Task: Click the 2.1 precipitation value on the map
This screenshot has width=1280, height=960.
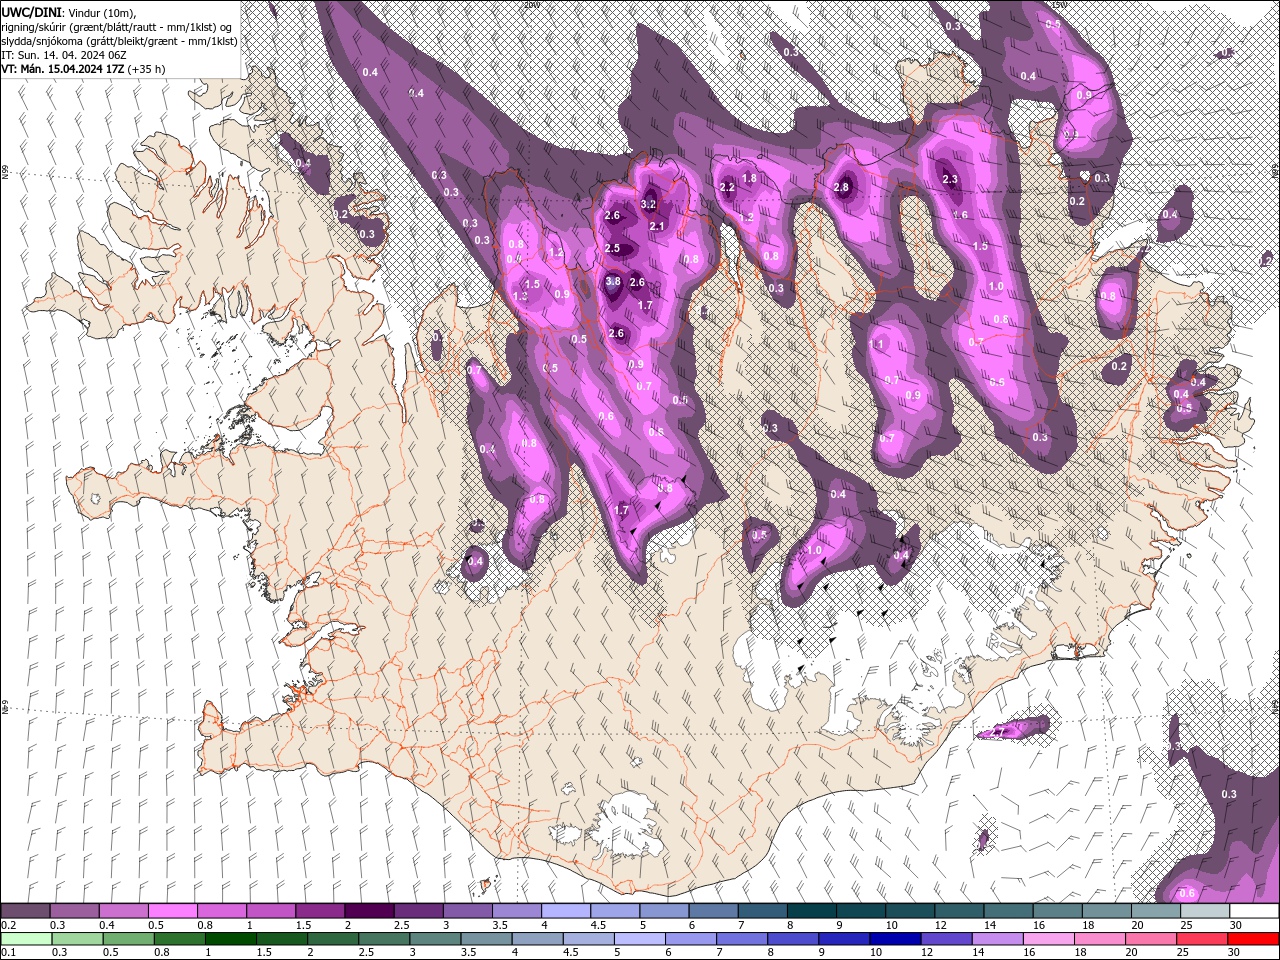Action: (x=657, y=227)
